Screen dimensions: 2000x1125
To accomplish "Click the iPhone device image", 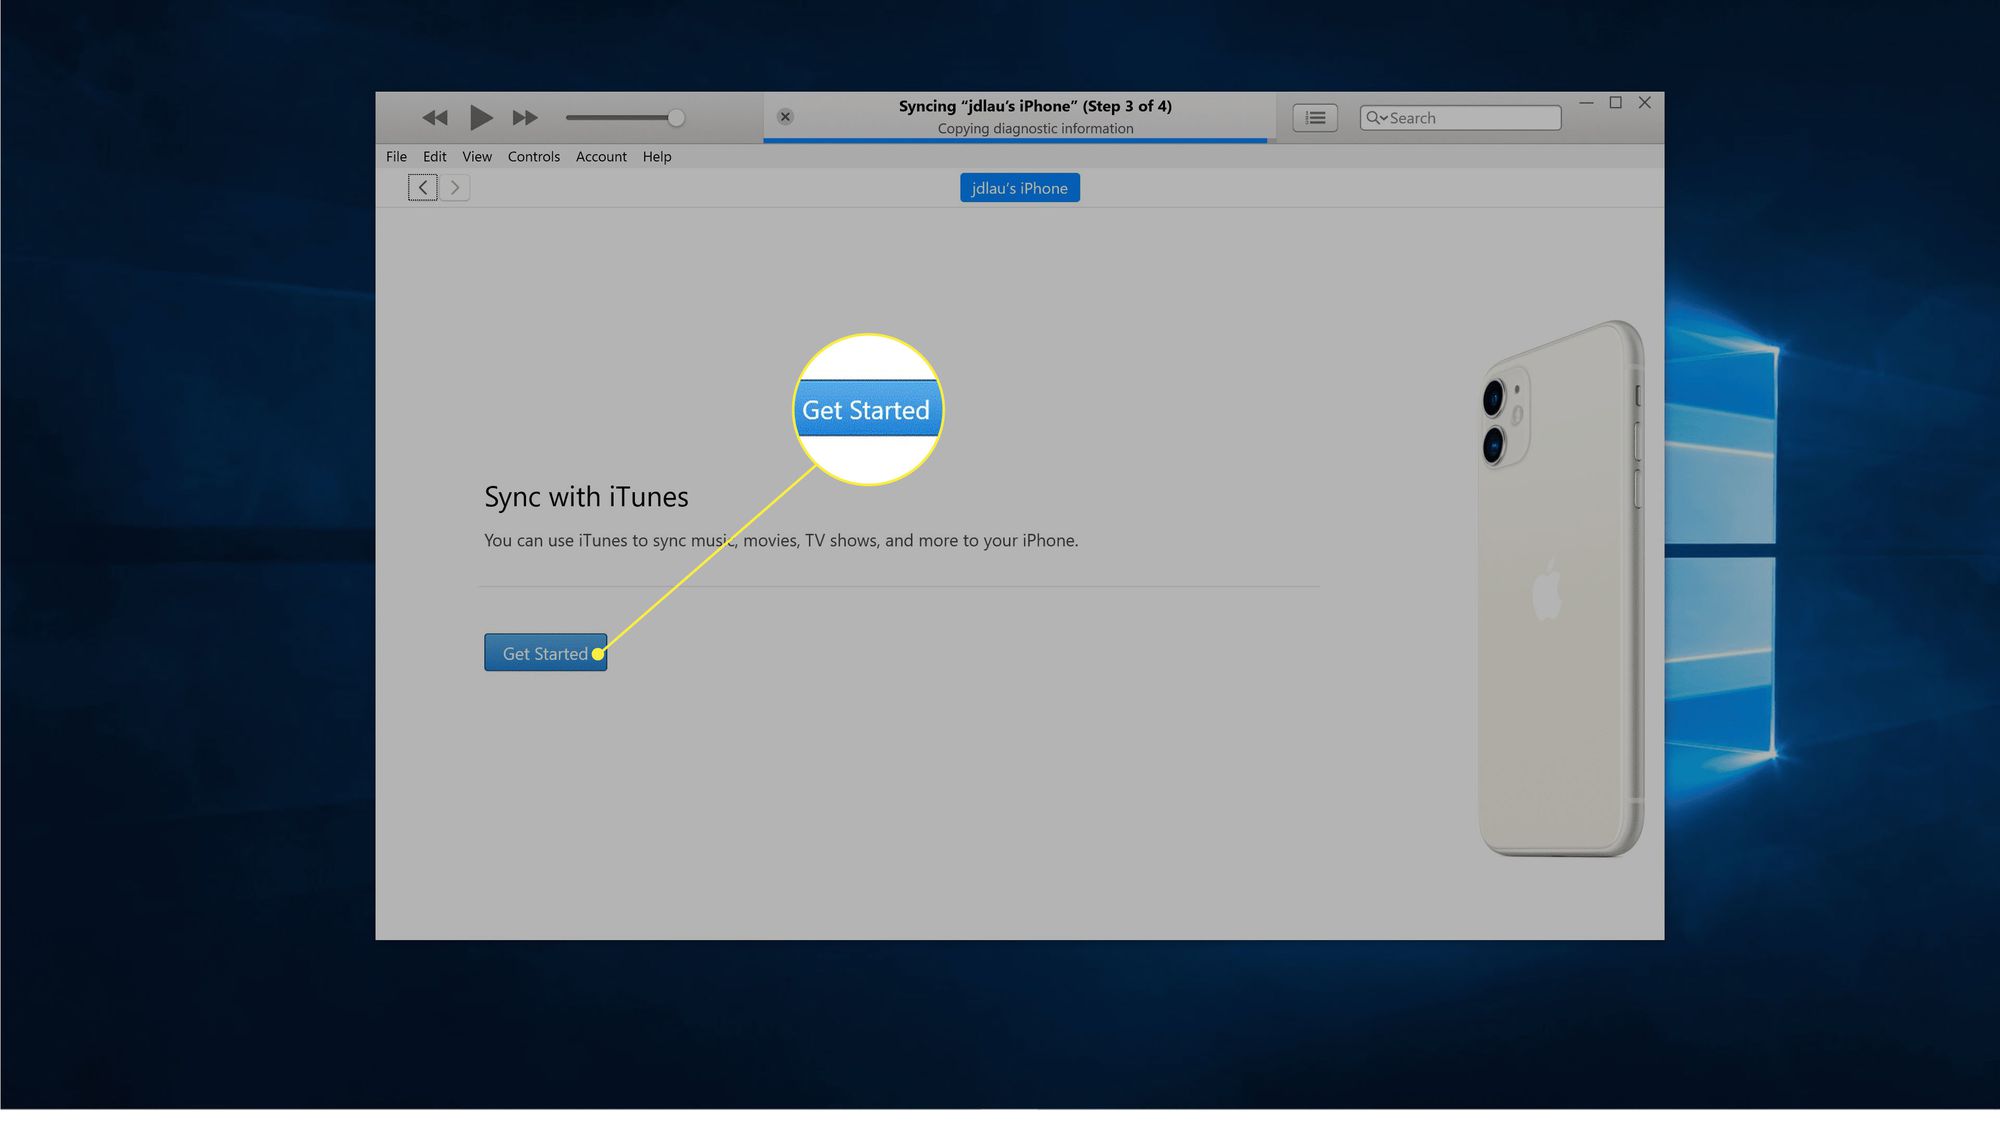I will tap(1561, 588).
